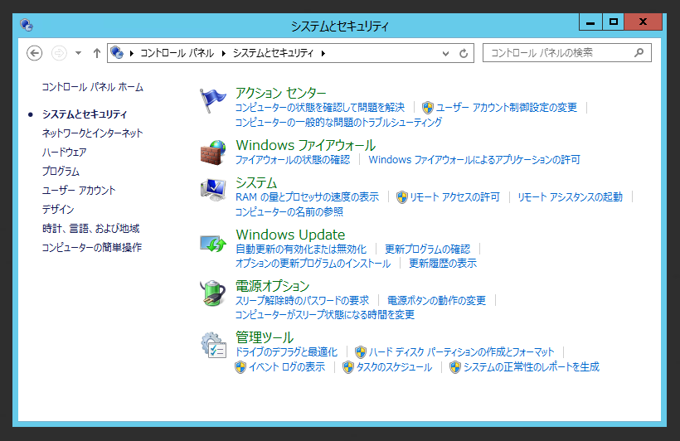Go up one level with up arrow
This screenshot has width=680, height=441.
click(97, 53)
